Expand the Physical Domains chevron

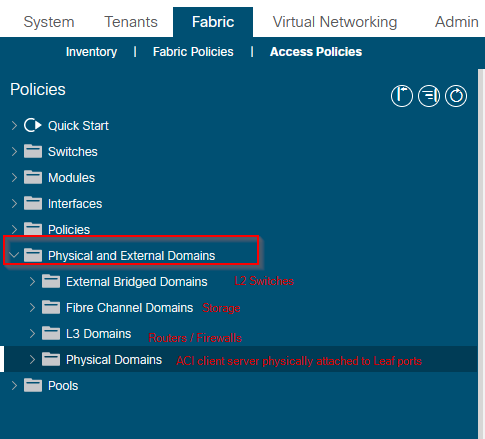[x=32, y=360]
